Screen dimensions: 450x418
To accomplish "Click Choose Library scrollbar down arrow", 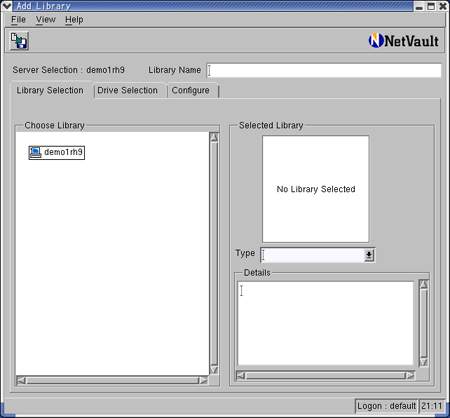I will pyautogui.click(x=214, y=370).
